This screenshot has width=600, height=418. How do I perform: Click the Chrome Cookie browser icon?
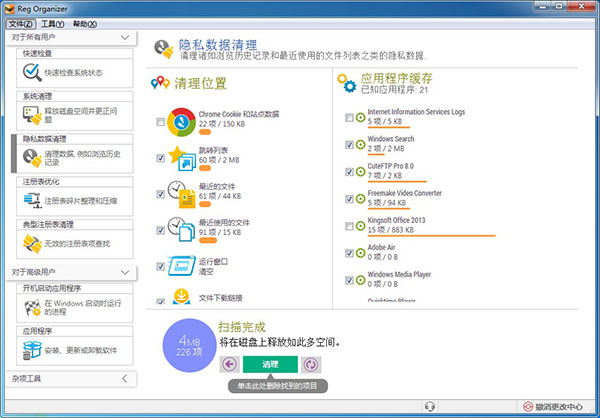pyautogui.click(x=181, y=122)
